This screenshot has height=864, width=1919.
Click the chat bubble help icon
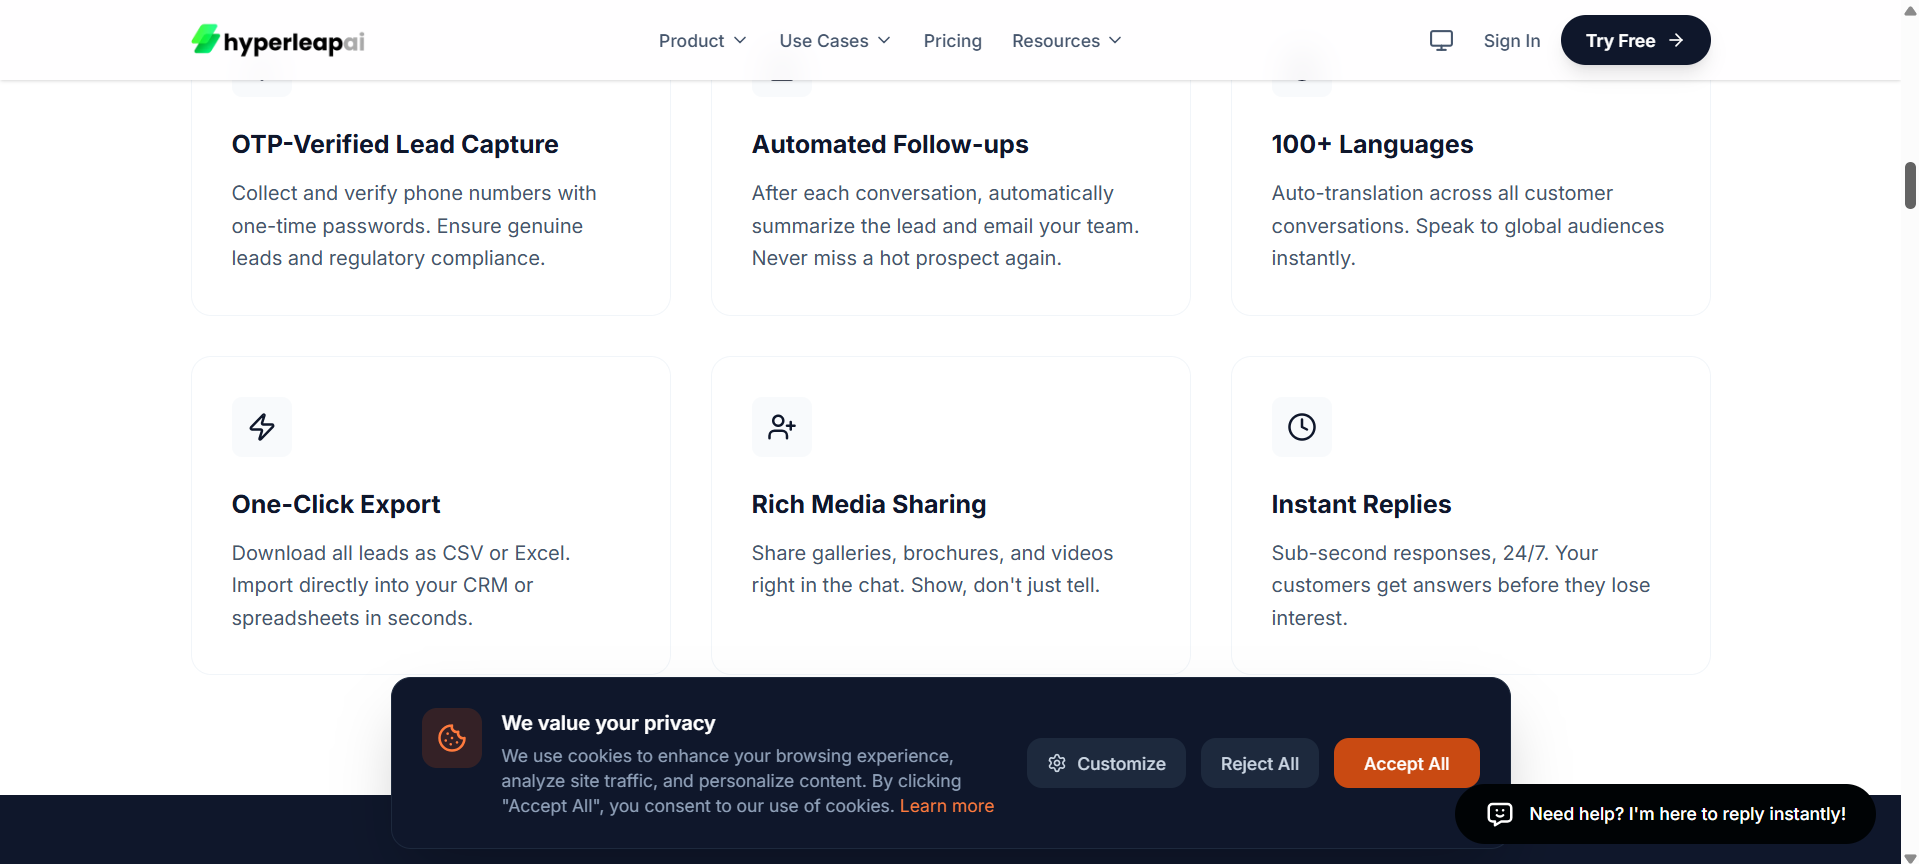coord(1500,814)
